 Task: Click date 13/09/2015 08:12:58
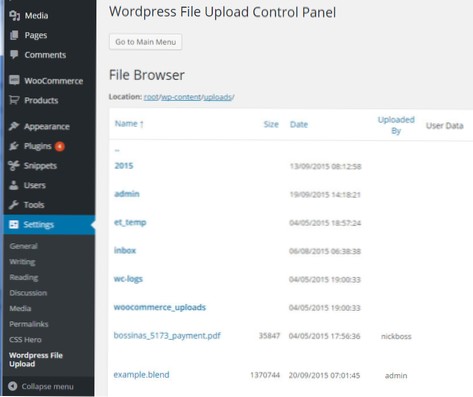[325, 166]
